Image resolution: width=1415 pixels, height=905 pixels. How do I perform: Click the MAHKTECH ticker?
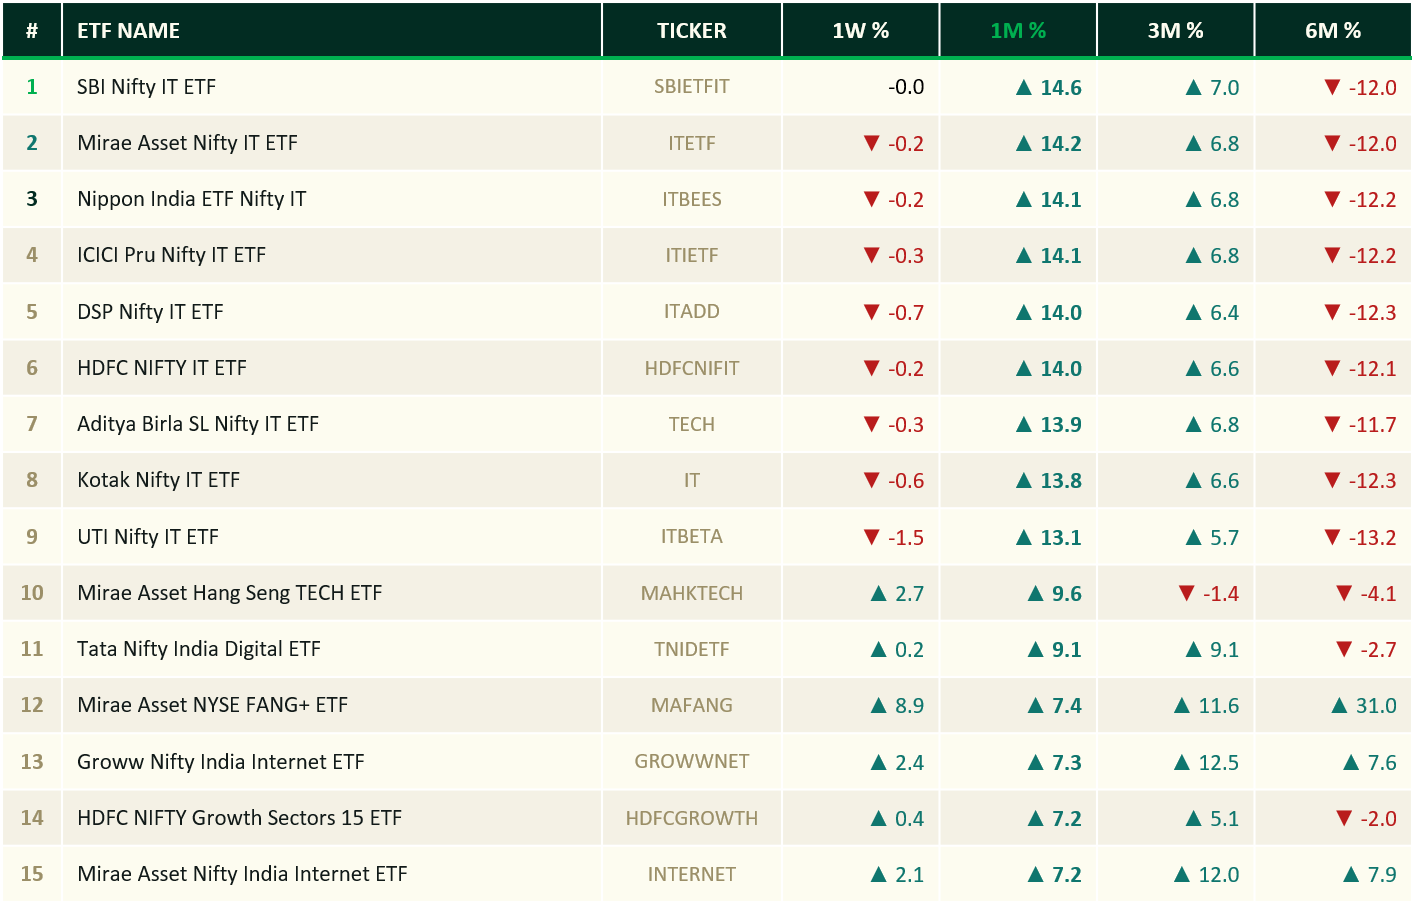pos(692,593)
